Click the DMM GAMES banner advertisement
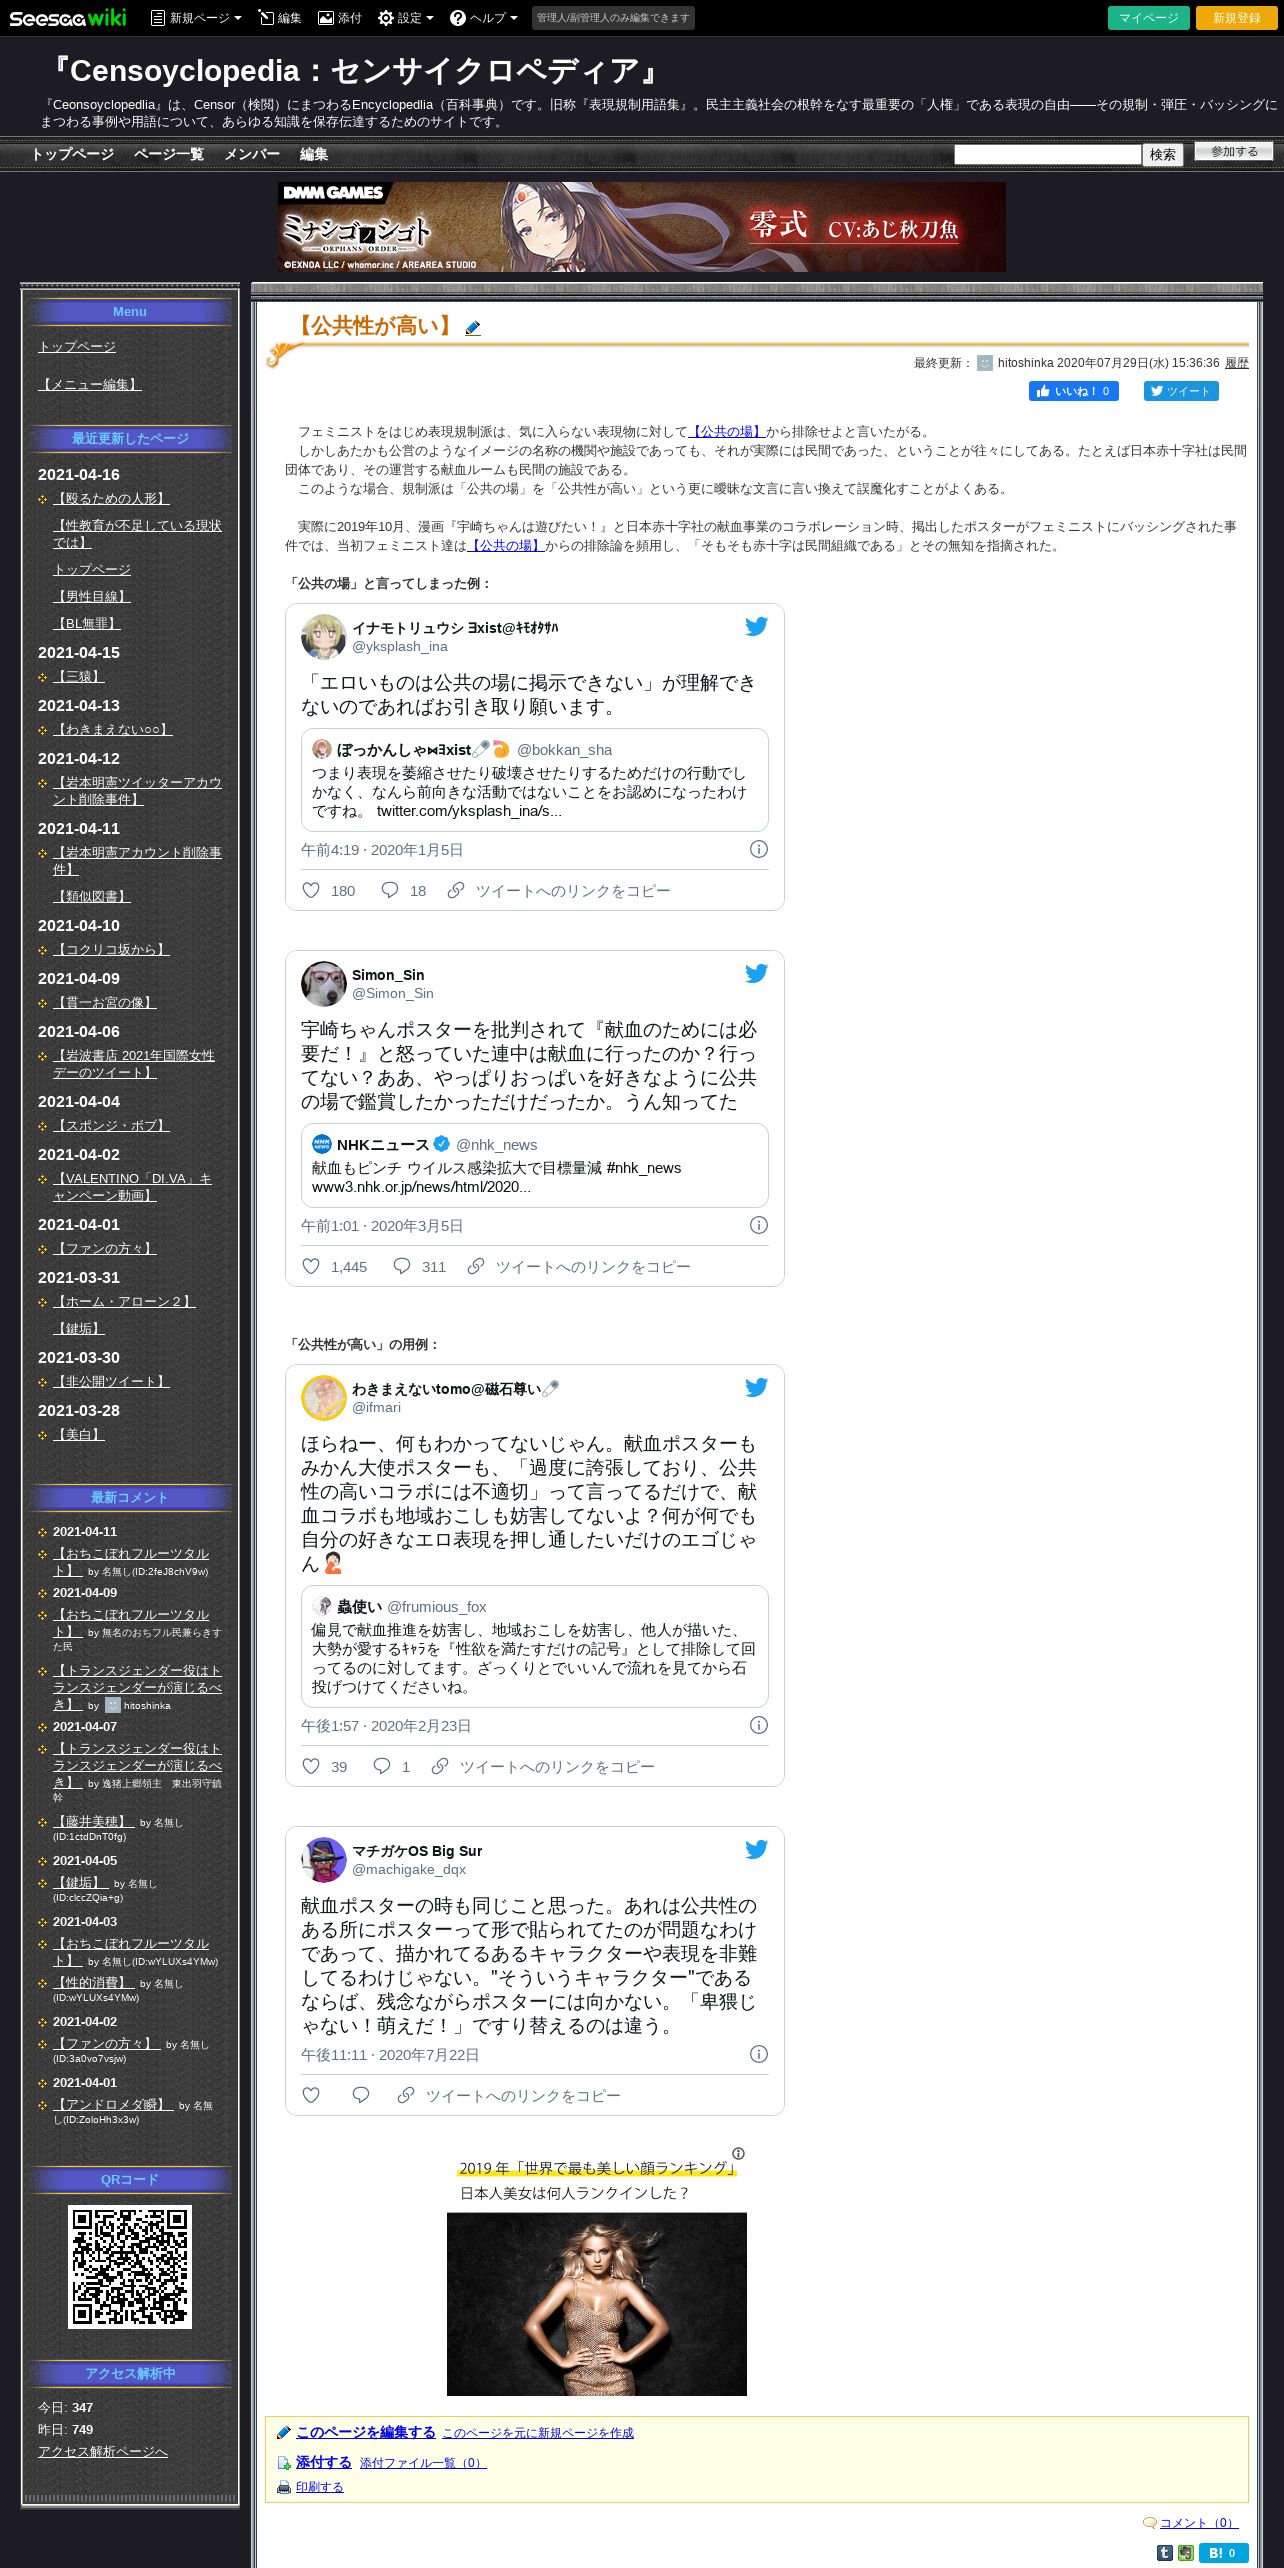The height and width of the screenshot is (2568, 1284). [x=642, y=227]
